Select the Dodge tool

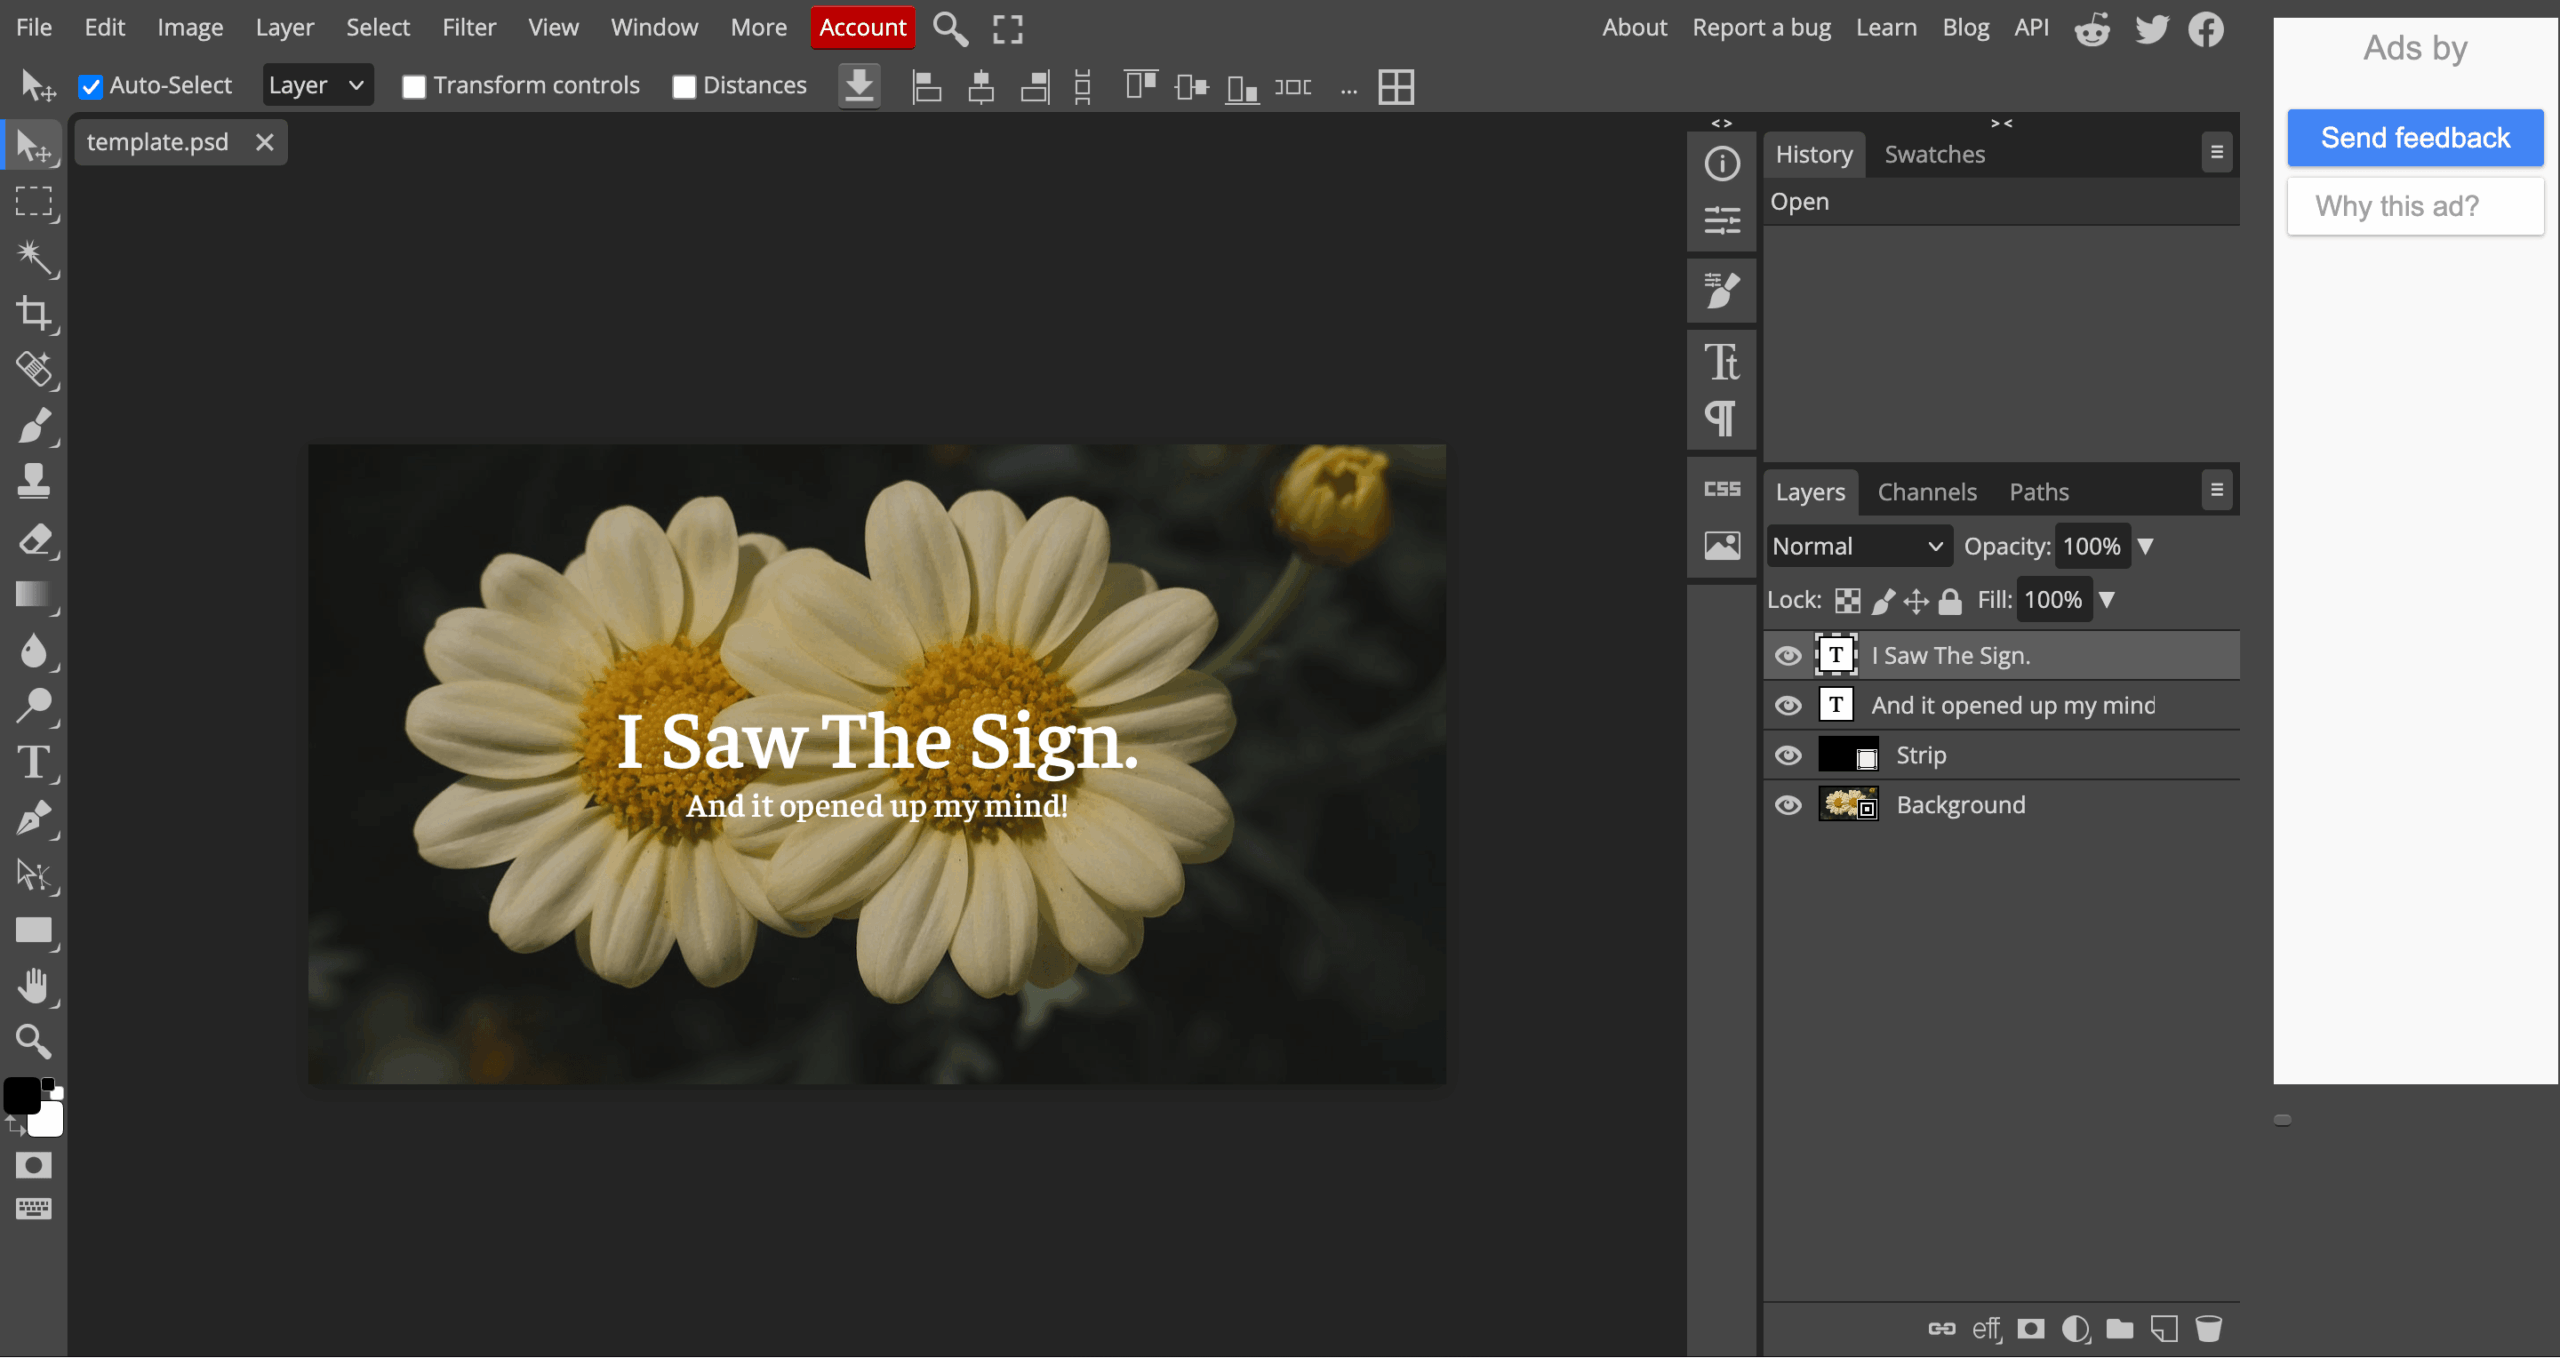point(34,706)
